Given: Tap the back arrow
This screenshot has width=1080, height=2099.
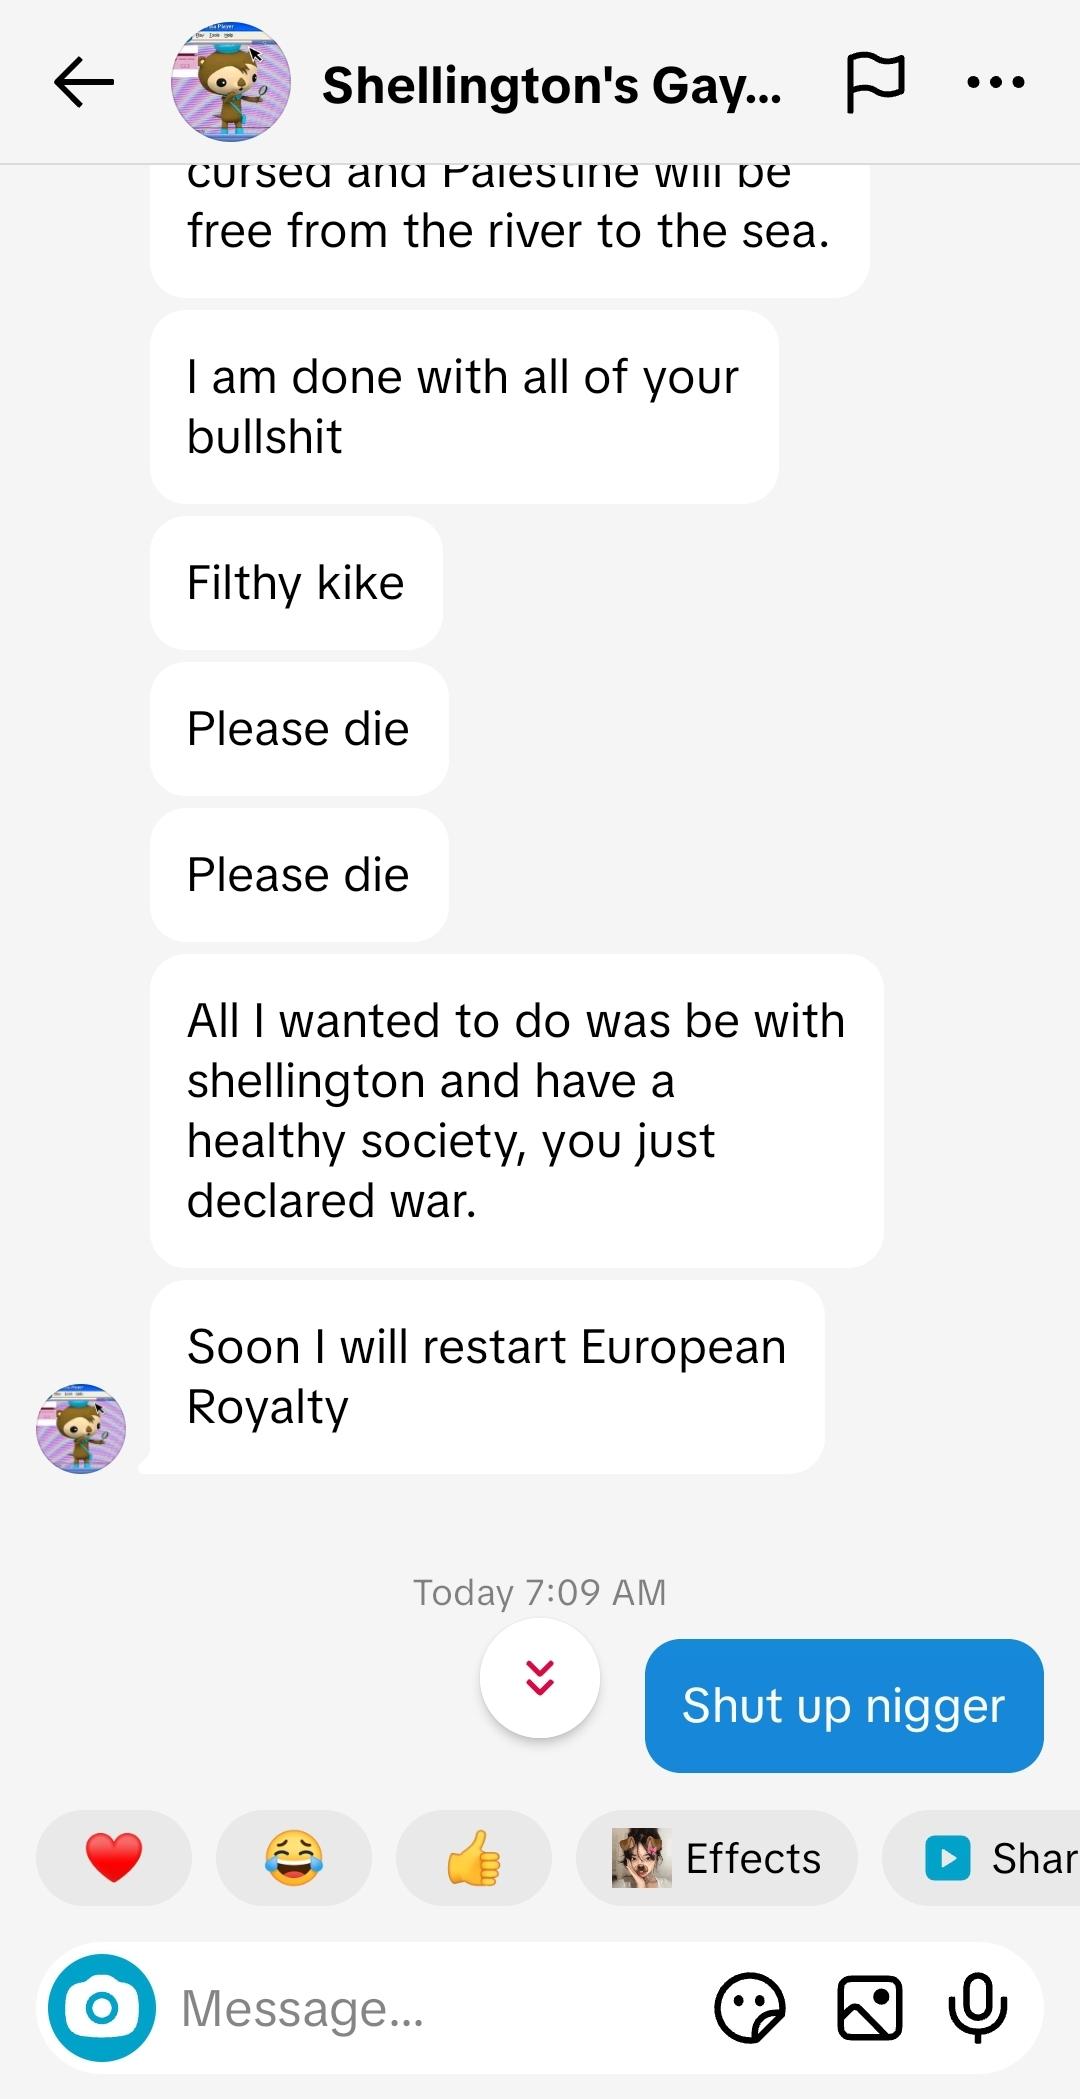Looking at the screenshot, I should [84, 82].
